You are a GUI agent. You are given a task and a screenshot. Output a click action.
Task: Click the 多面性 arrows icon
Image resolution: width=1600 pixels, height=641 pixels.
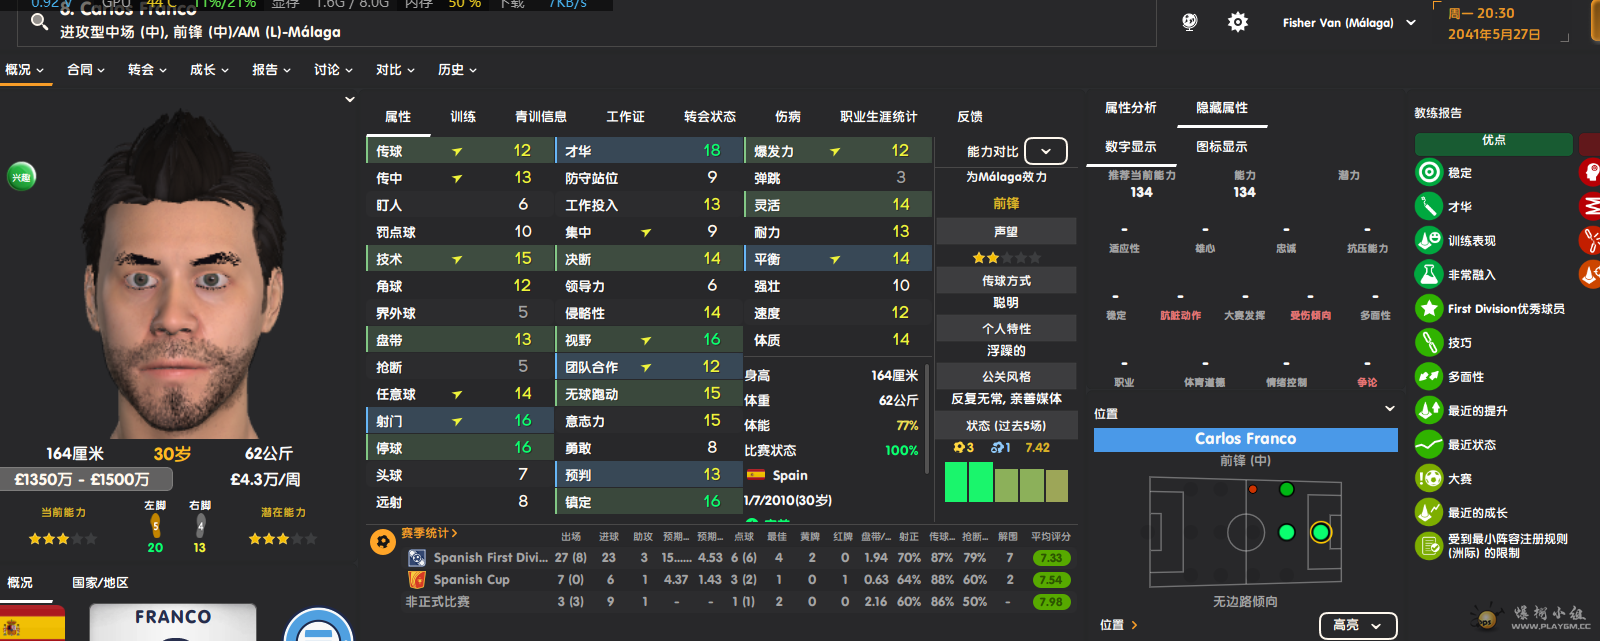pyautogui.click(x=1429, y=376)
